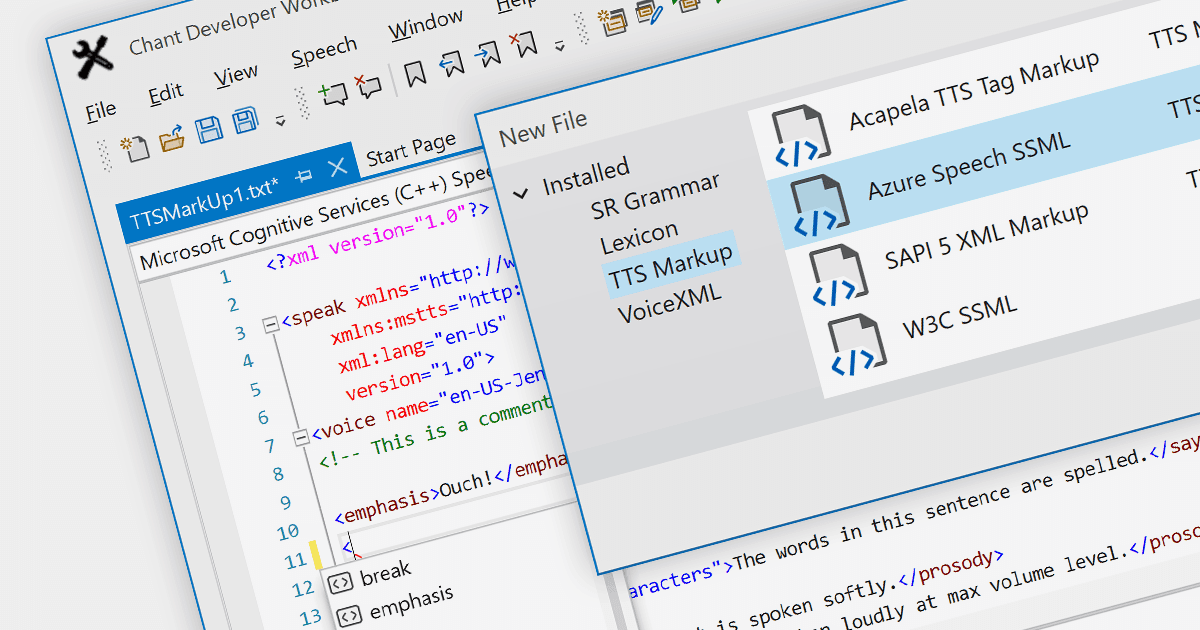Click line number 11 in editor gutter
The image size is (1200, 630).
point(295,561)
